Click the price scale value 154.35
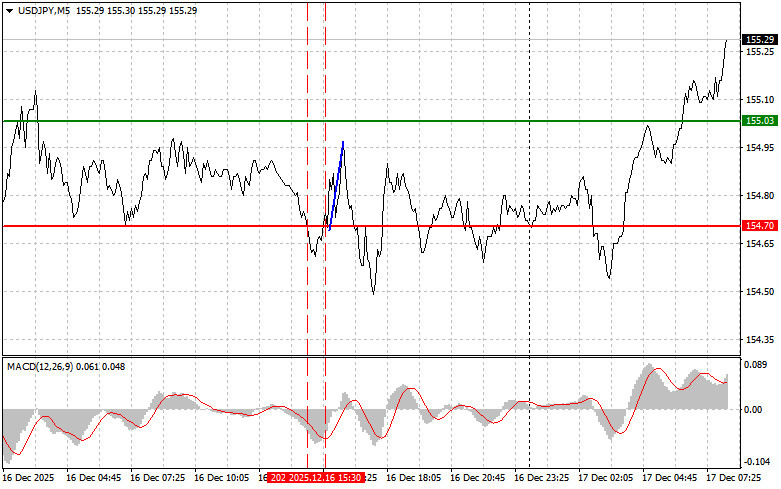 click(760, 340)
